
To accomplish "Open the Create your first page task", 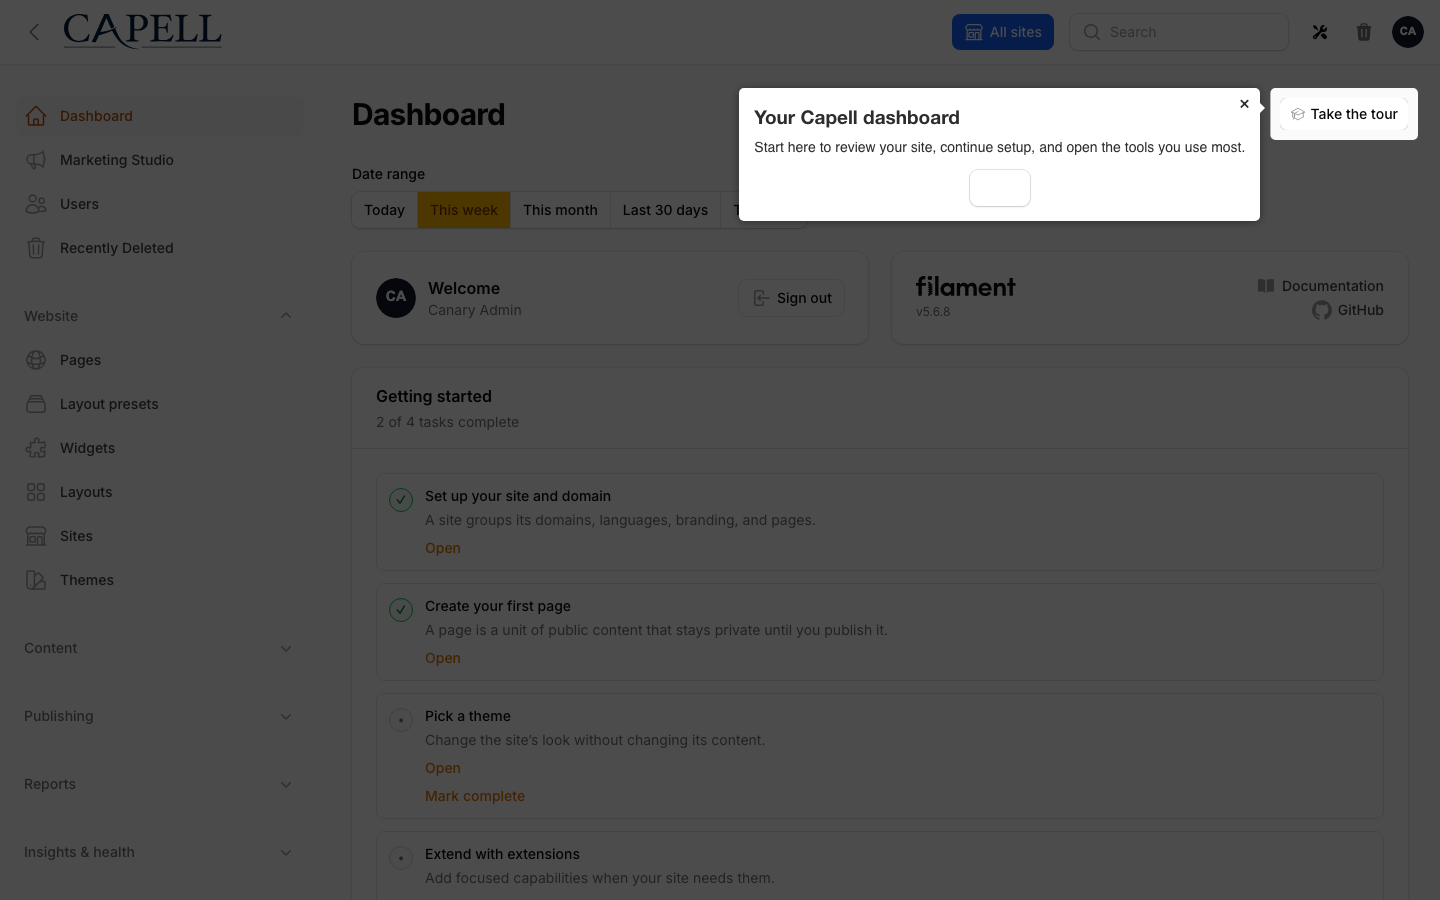I will 443,658.
